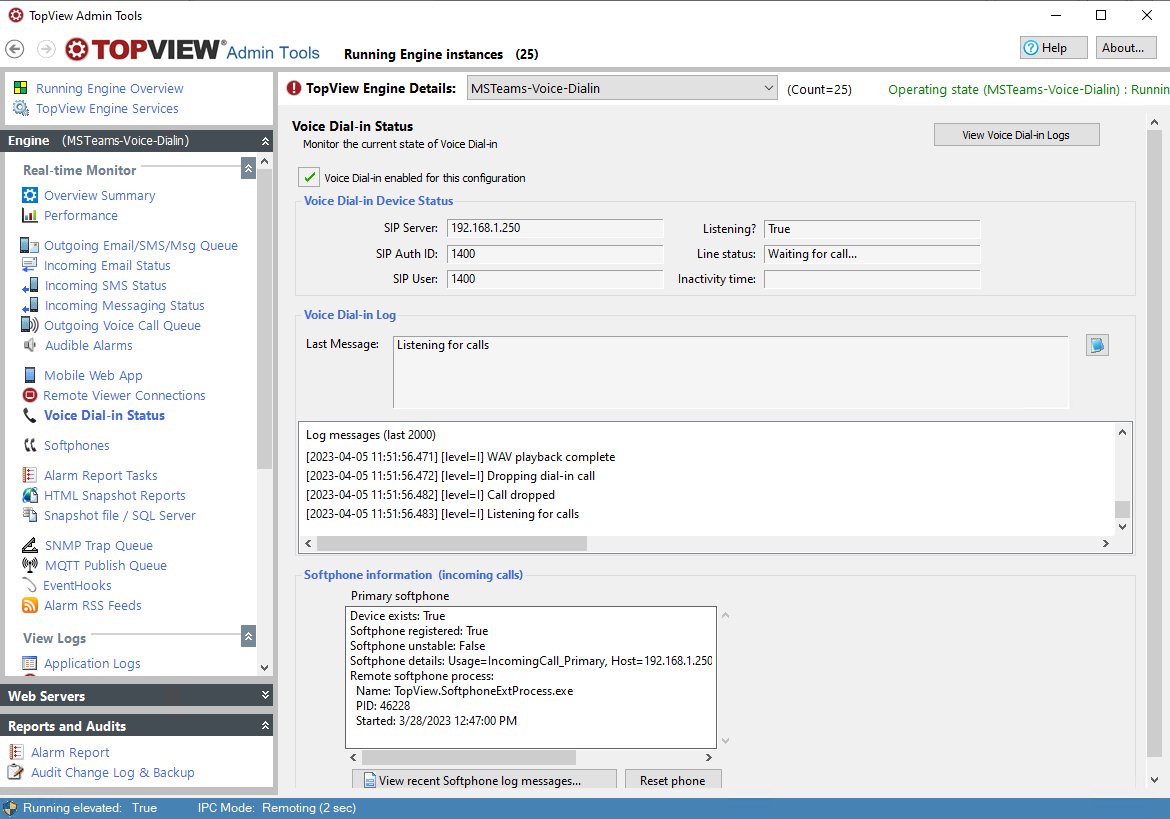Click the Incoming SMS Status icon

point(31,286)
